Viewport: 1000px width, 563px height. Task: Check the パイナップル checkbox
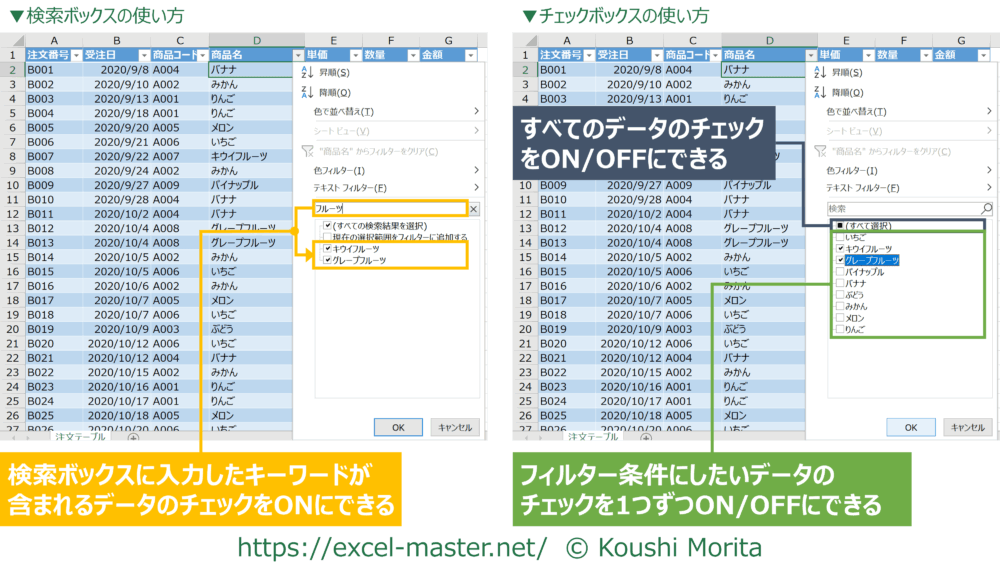[839, 272]
